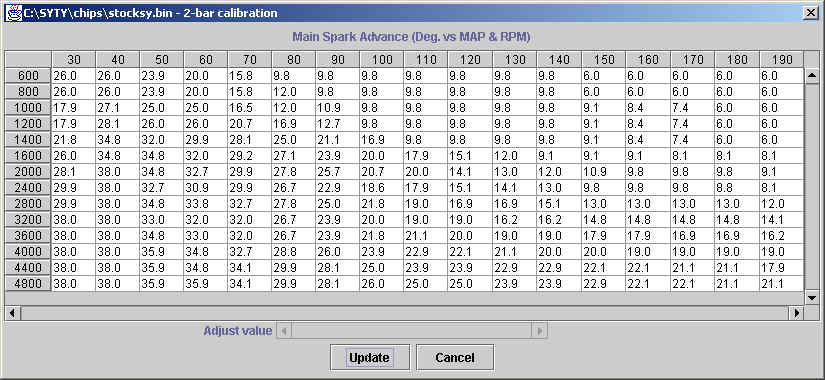Select the 50 MAP column header
The width and height of the screenshot is (825, 380).
point(162,59)
